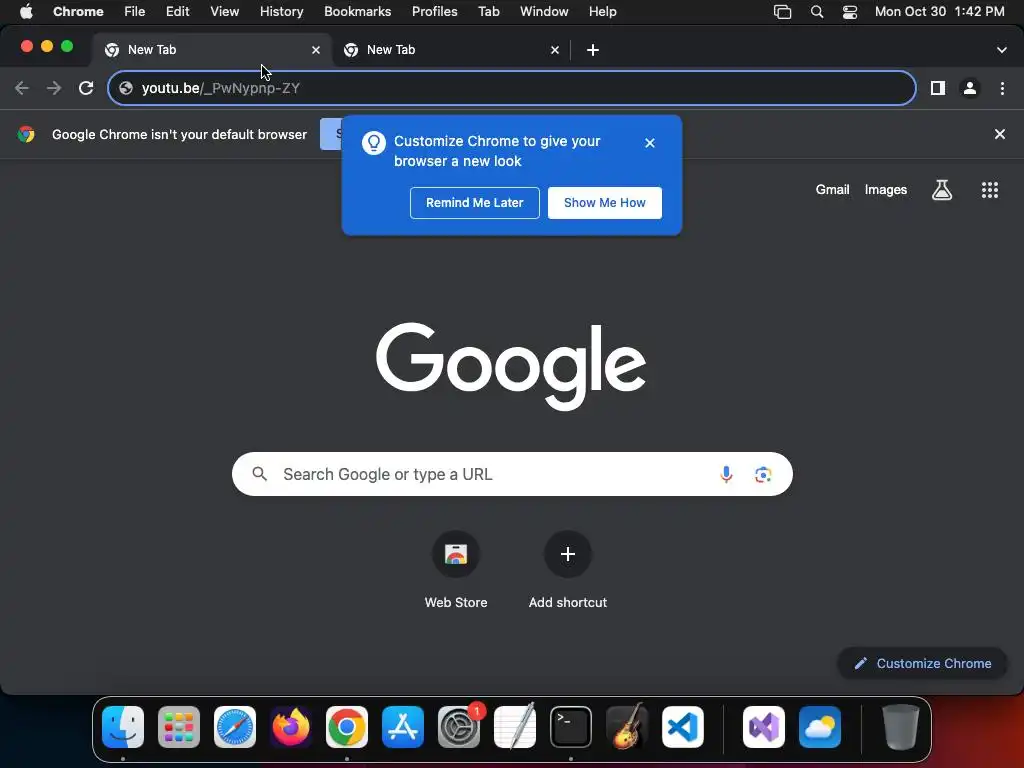Open Safari from the Dock
Viewport: 1024px width, 768px height.
pos(234,727)
